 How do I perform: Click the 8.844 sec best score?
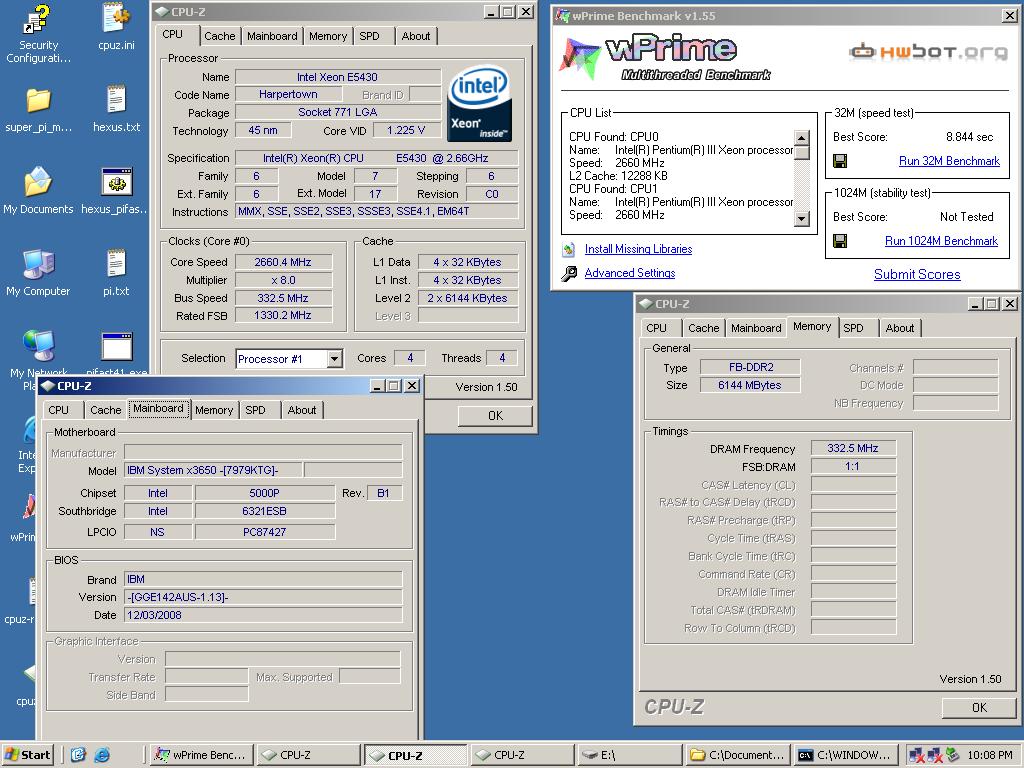point(969,137)
